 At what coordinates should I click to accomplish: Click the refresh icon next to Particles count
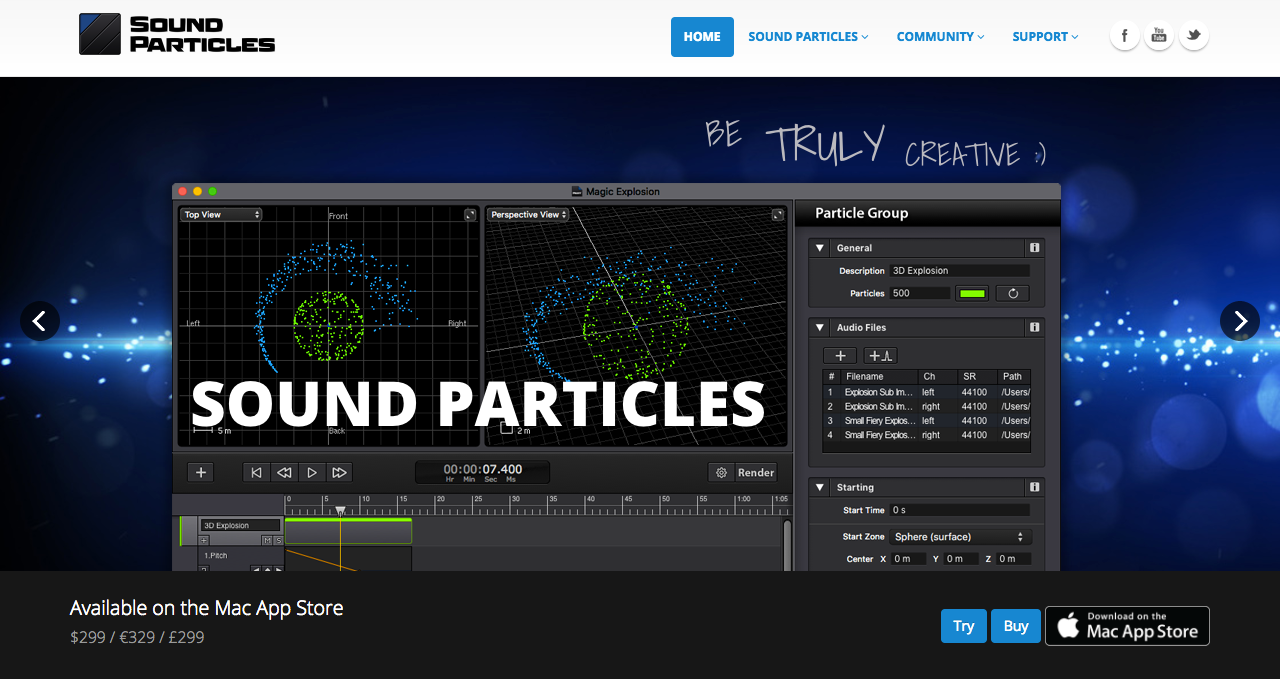pos(1011,292)
